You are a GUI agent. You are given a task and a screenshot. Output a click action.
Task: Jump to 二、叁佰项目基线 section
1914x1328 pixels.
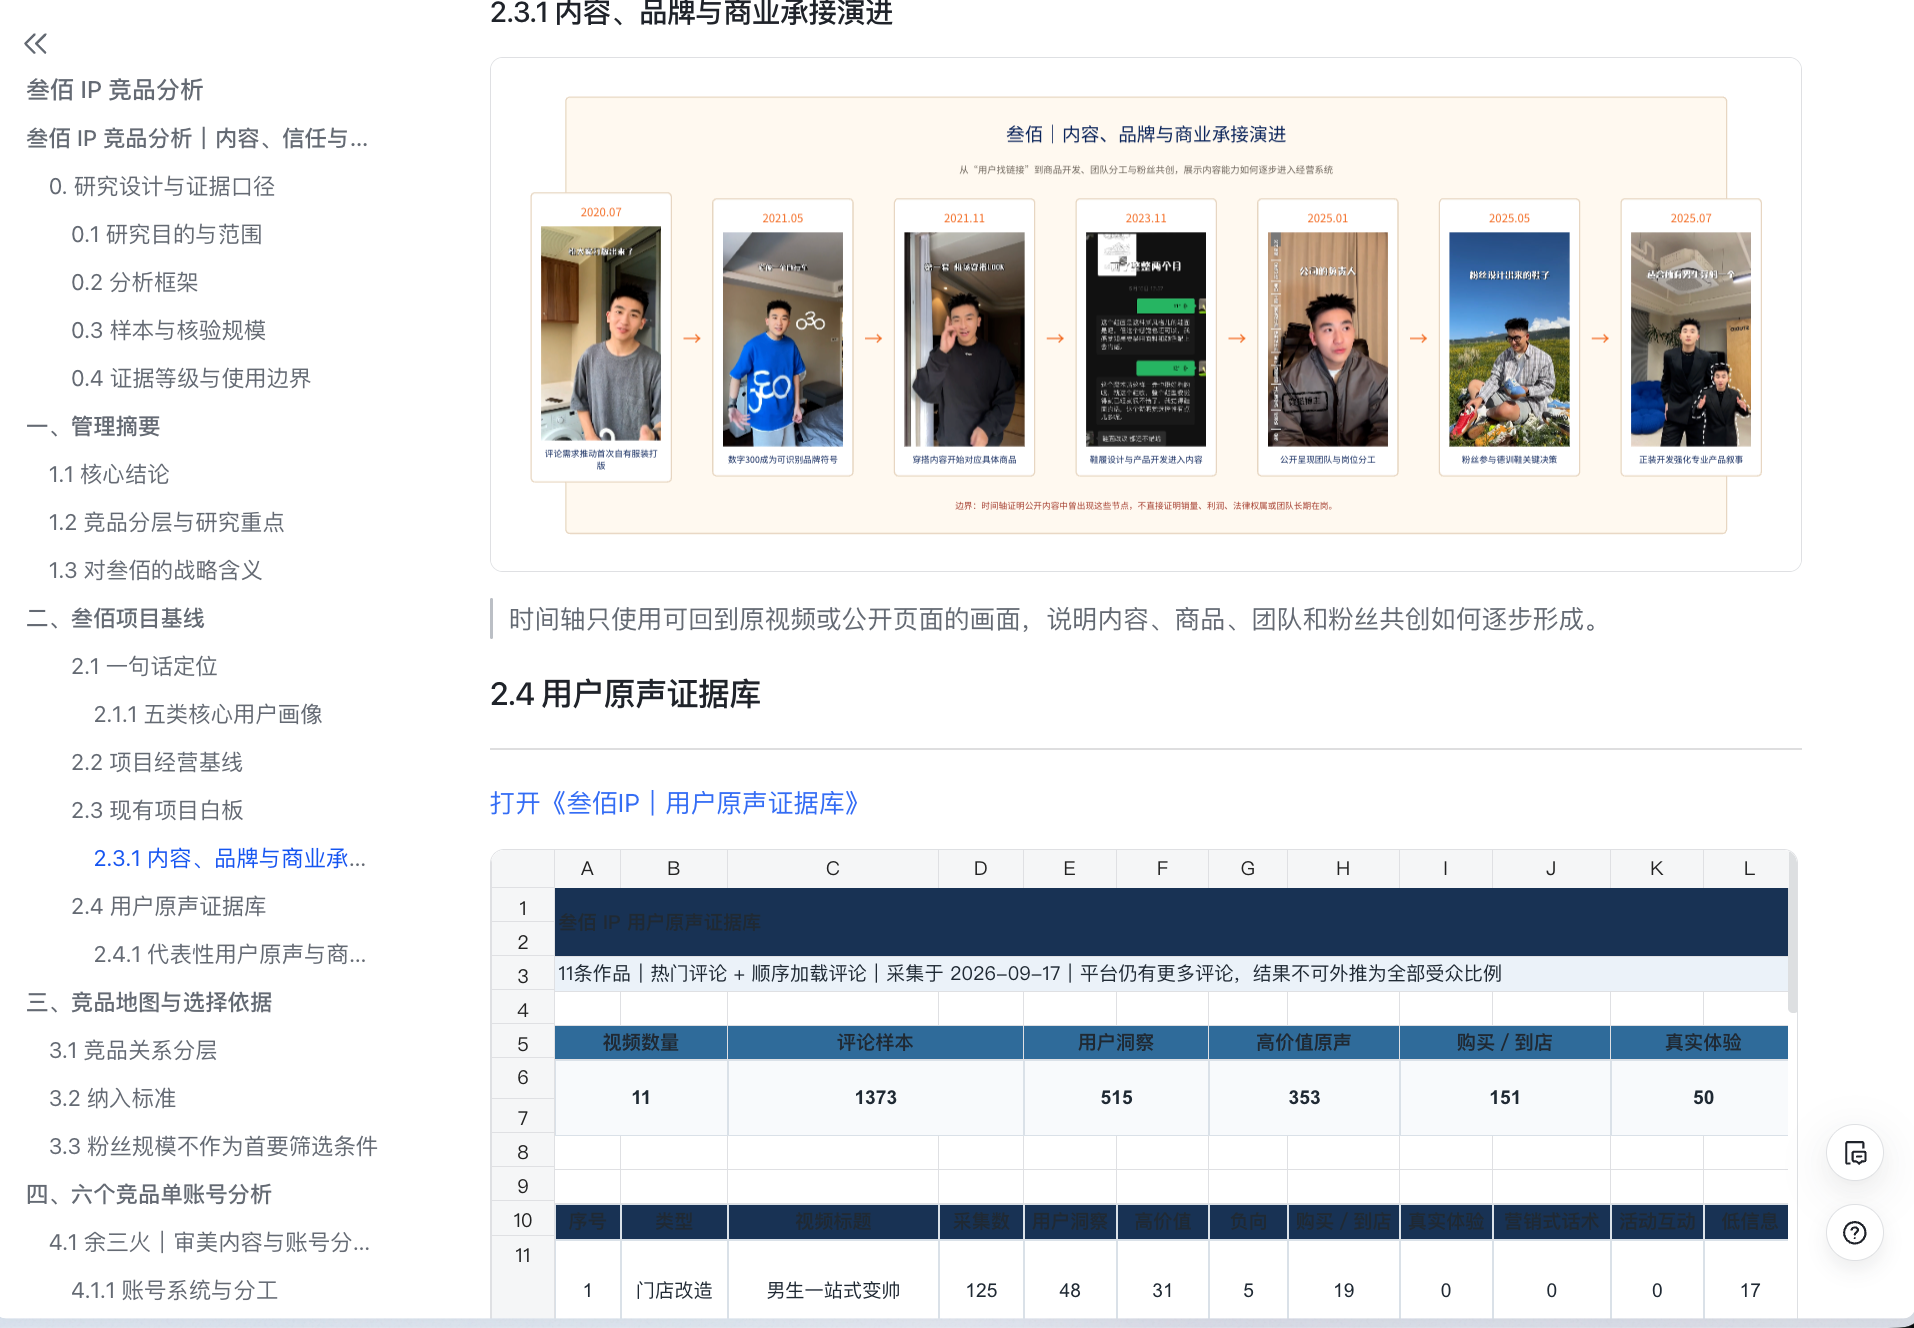click(x=115, y=618)
